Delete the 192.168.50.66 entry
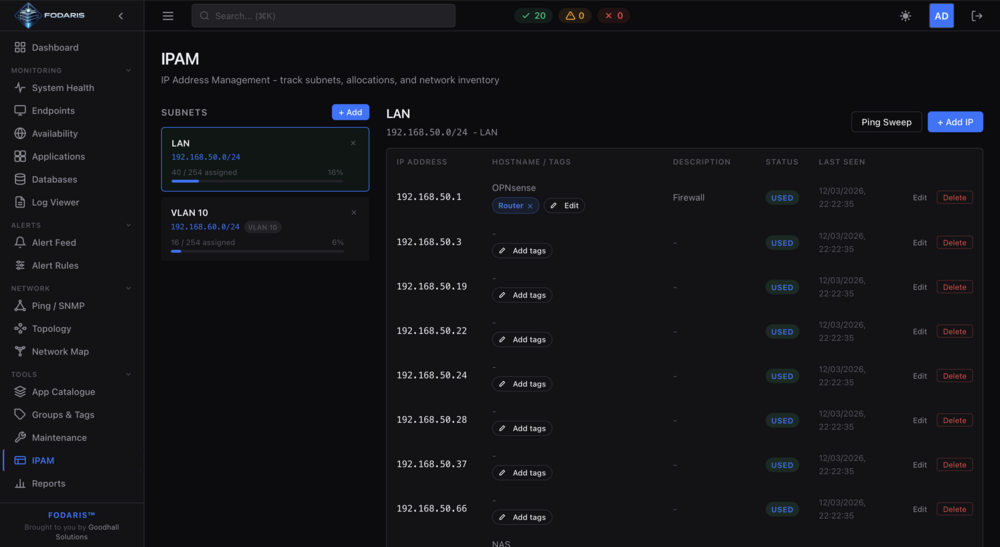This screenshot has width=1000, height=547. coord(954,509)
